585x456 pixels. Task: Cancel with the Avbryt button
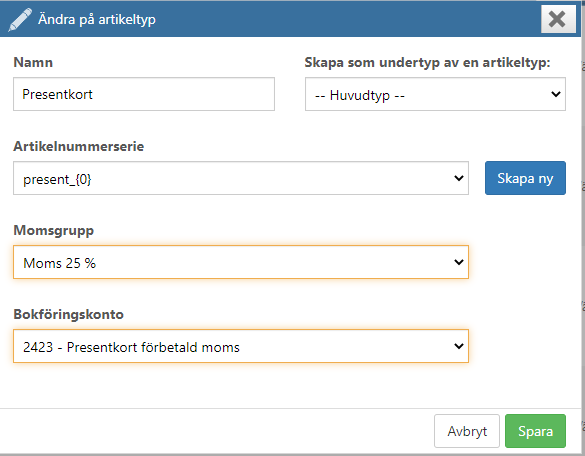click(467, 431)
